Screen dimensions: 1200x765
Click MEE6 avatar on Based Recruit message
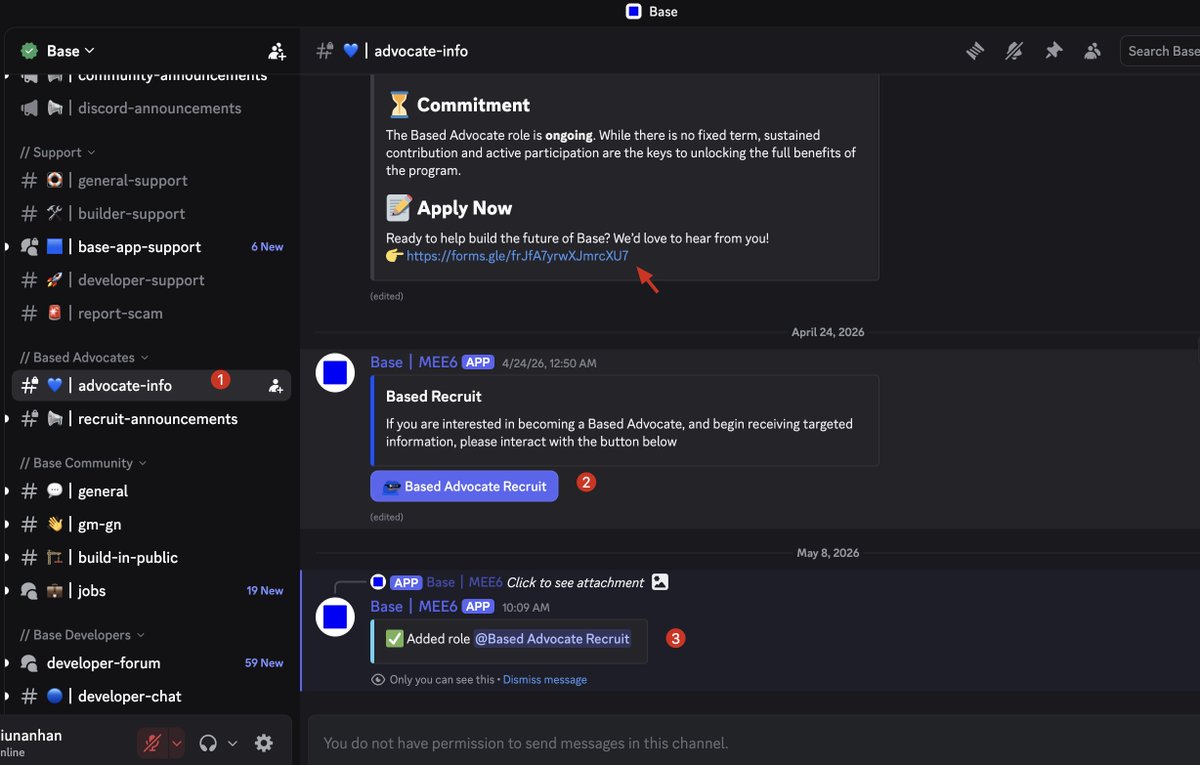(335, 373)
